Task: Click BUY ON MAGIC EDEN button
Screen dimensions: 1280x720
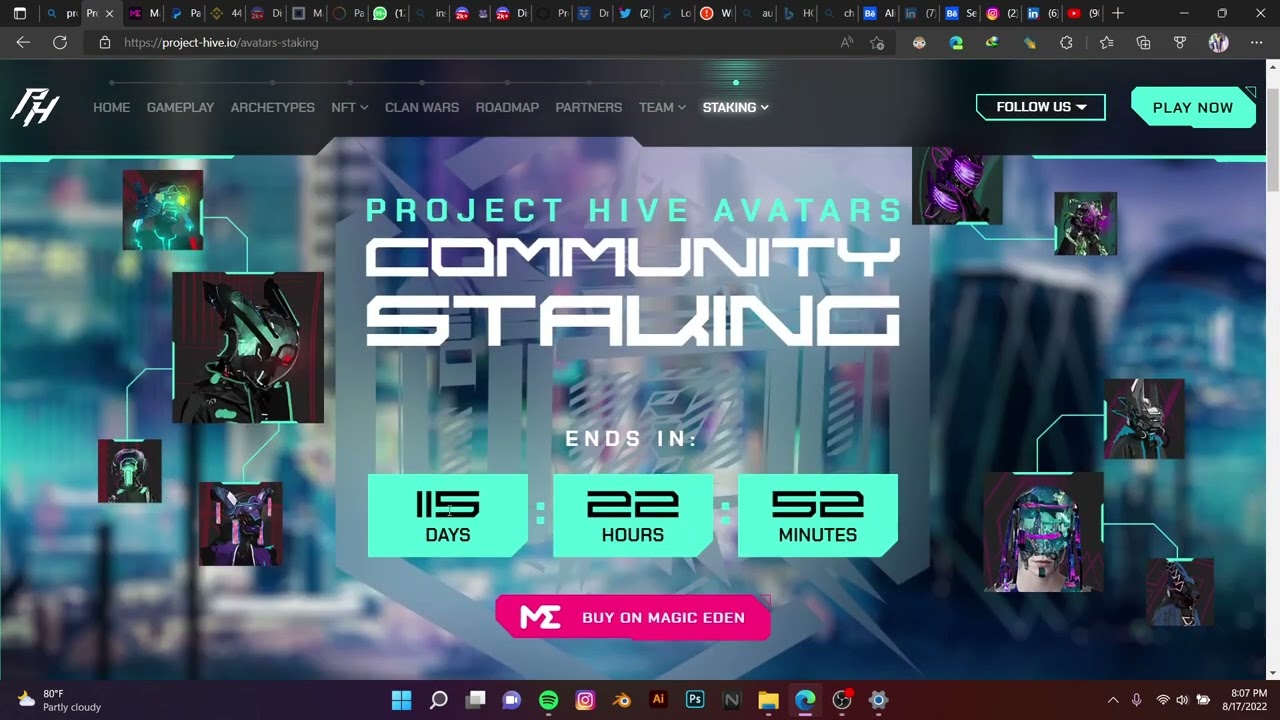Action: click(x=633, y=617)
